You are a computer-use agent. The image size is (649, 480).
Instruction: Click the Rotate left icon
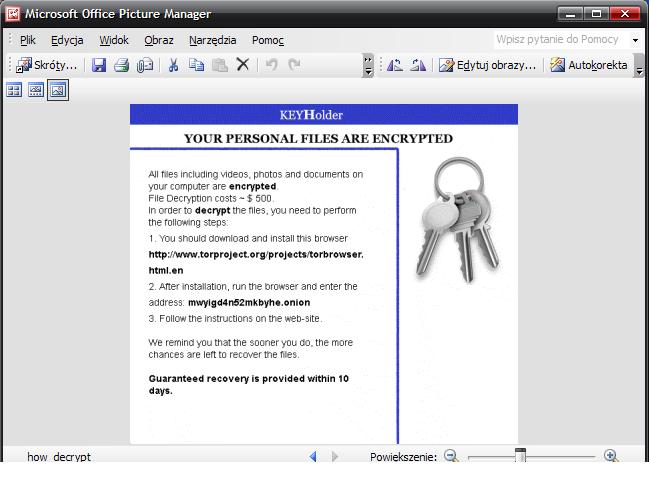point(395,65)
